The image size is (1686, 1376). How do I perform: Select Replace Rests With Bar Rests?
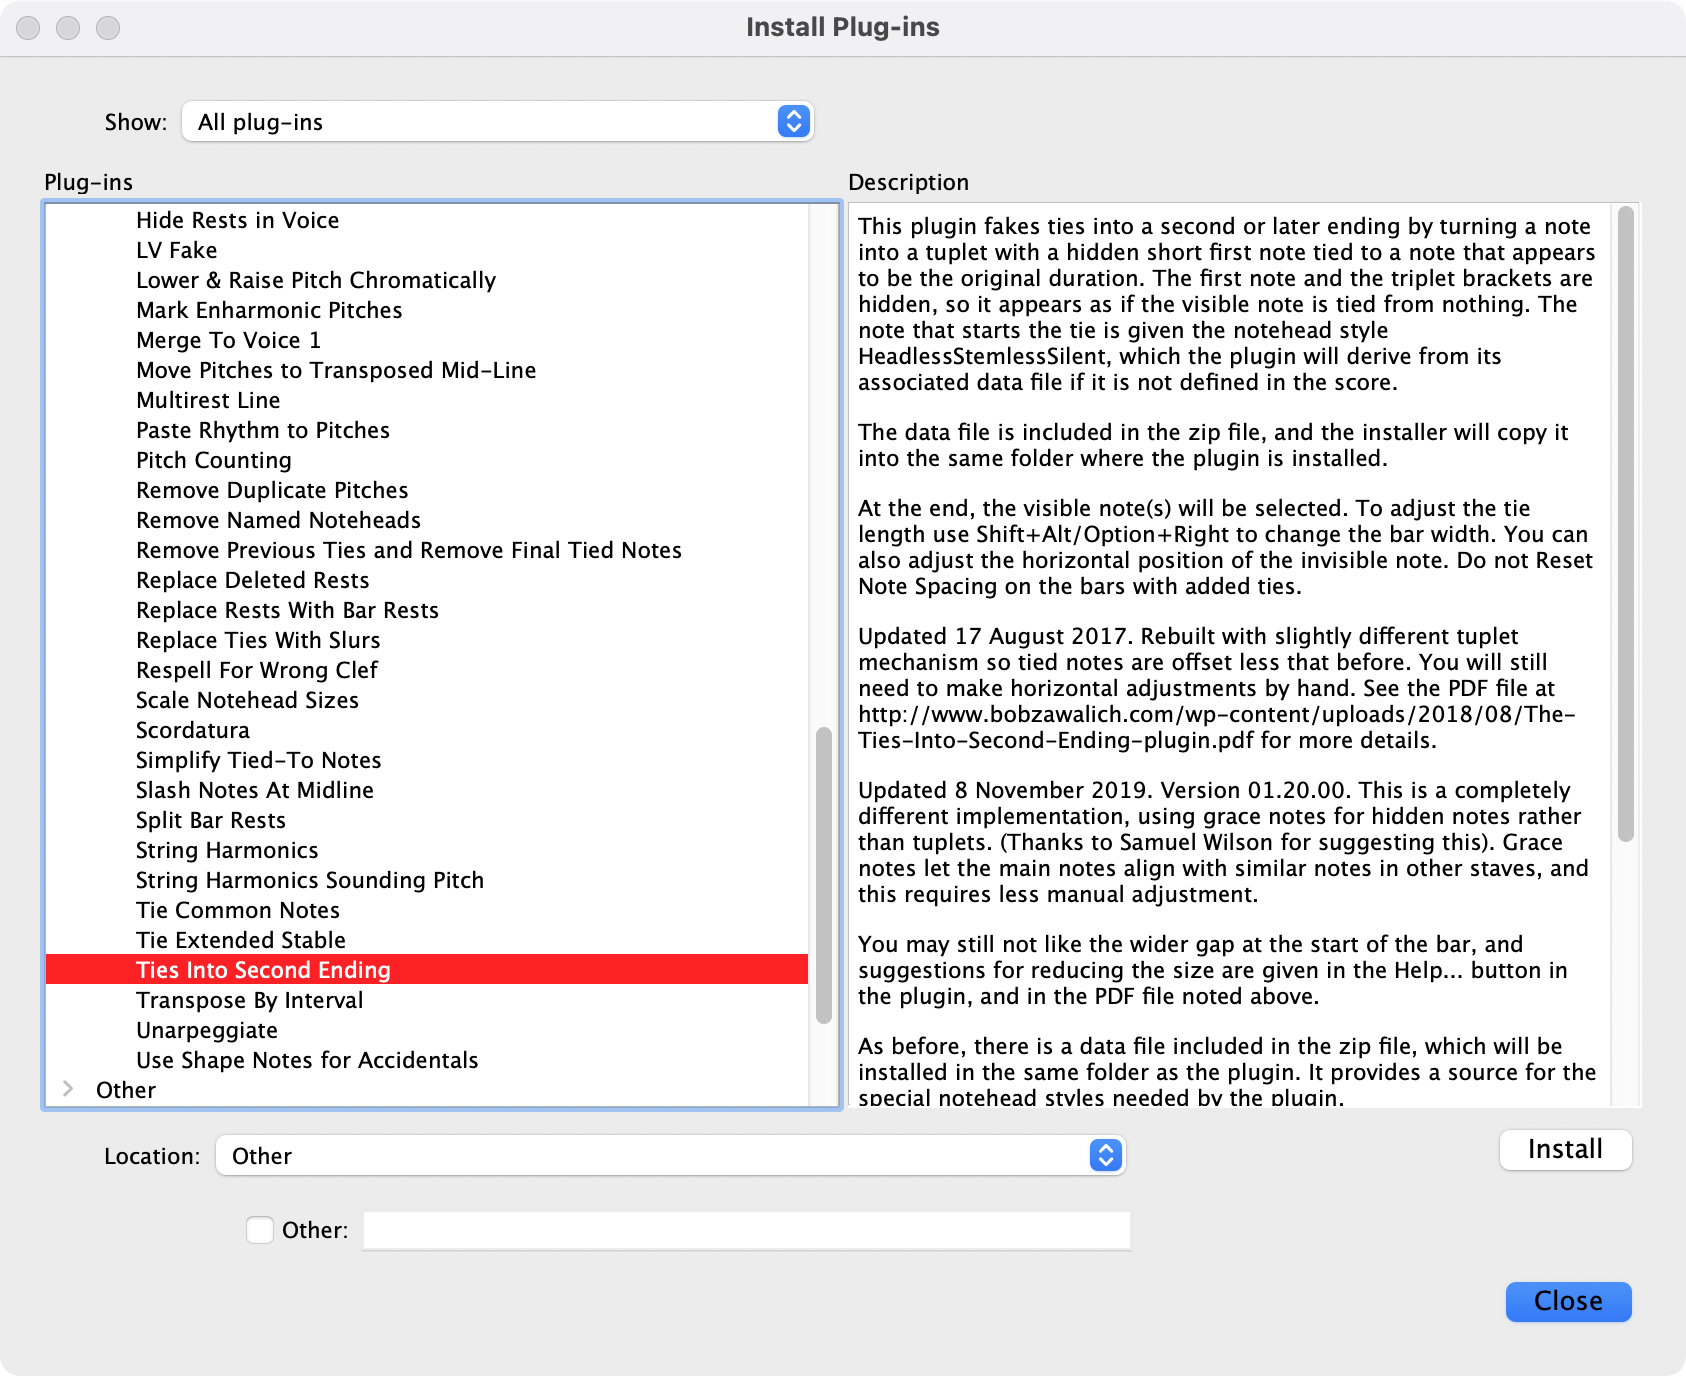coord(287,610)
